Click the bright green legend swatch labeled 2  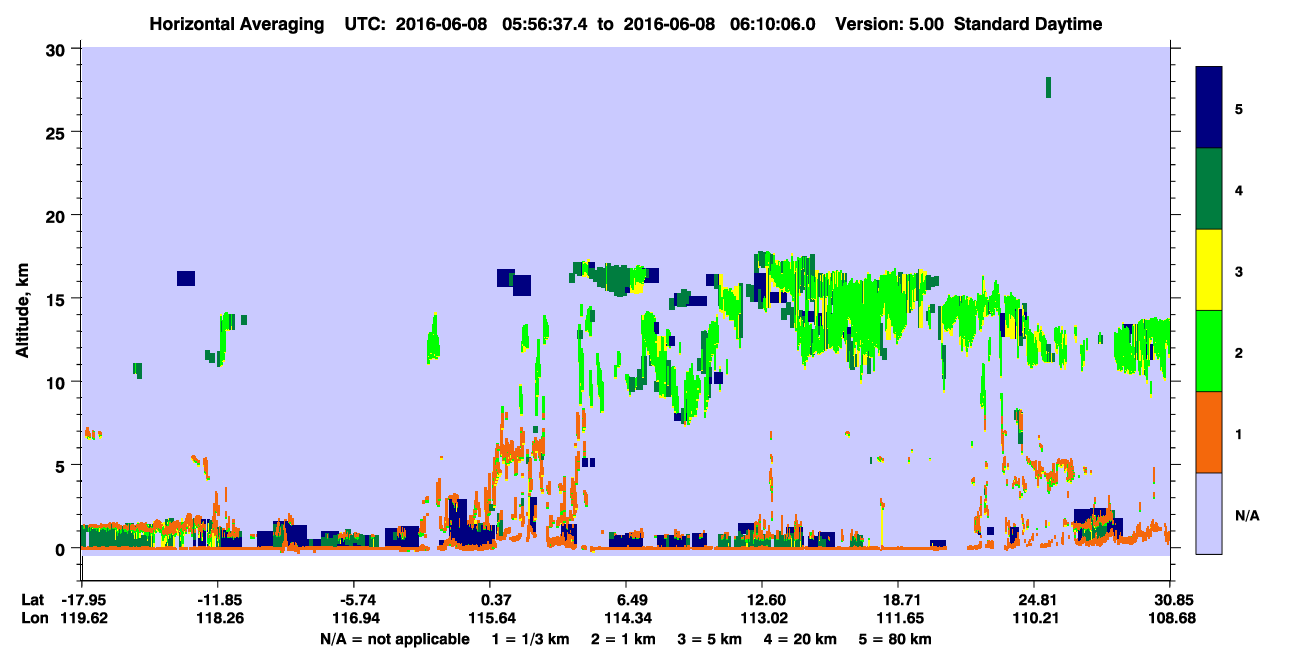pos(1209,351)
